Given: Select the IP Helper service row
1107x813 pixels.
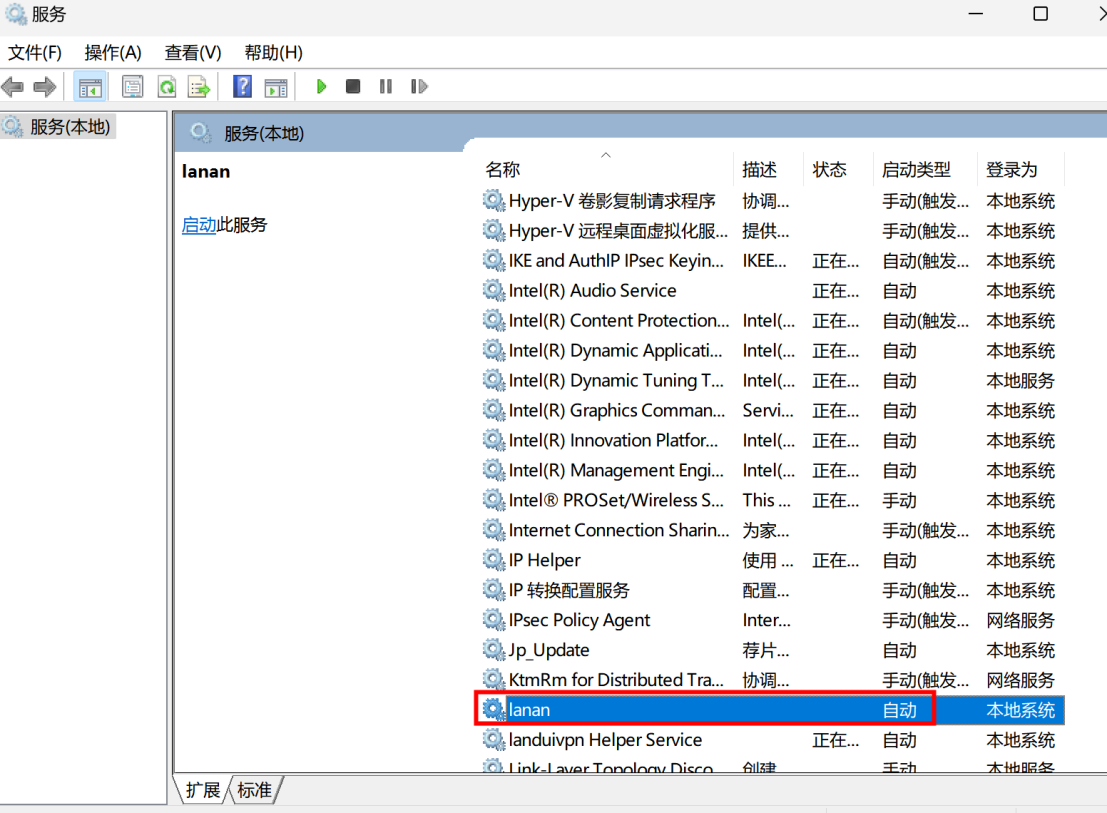Looking at the screenshot, I should [544, 560].
